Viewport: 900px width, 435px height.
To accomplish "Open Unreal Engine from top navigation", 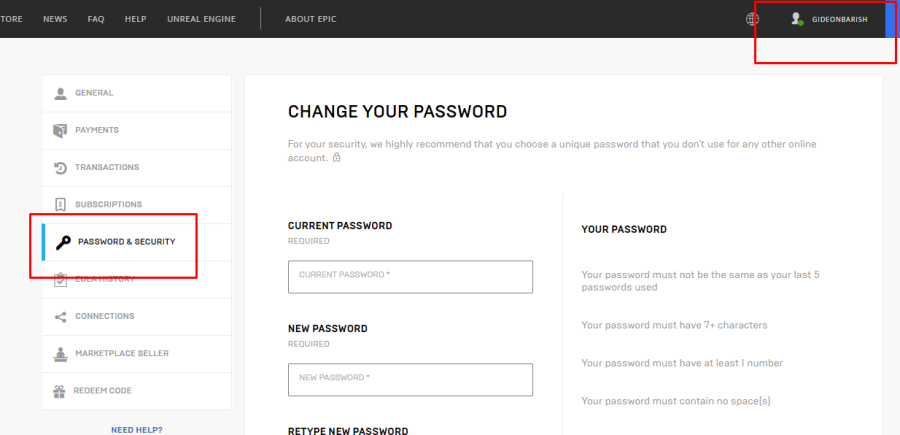I will pyautogui.click(x=201, y=19).
